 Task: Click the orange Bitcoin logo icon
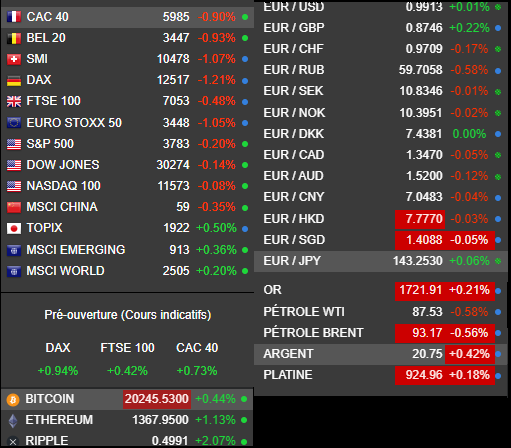coord(13,399)
